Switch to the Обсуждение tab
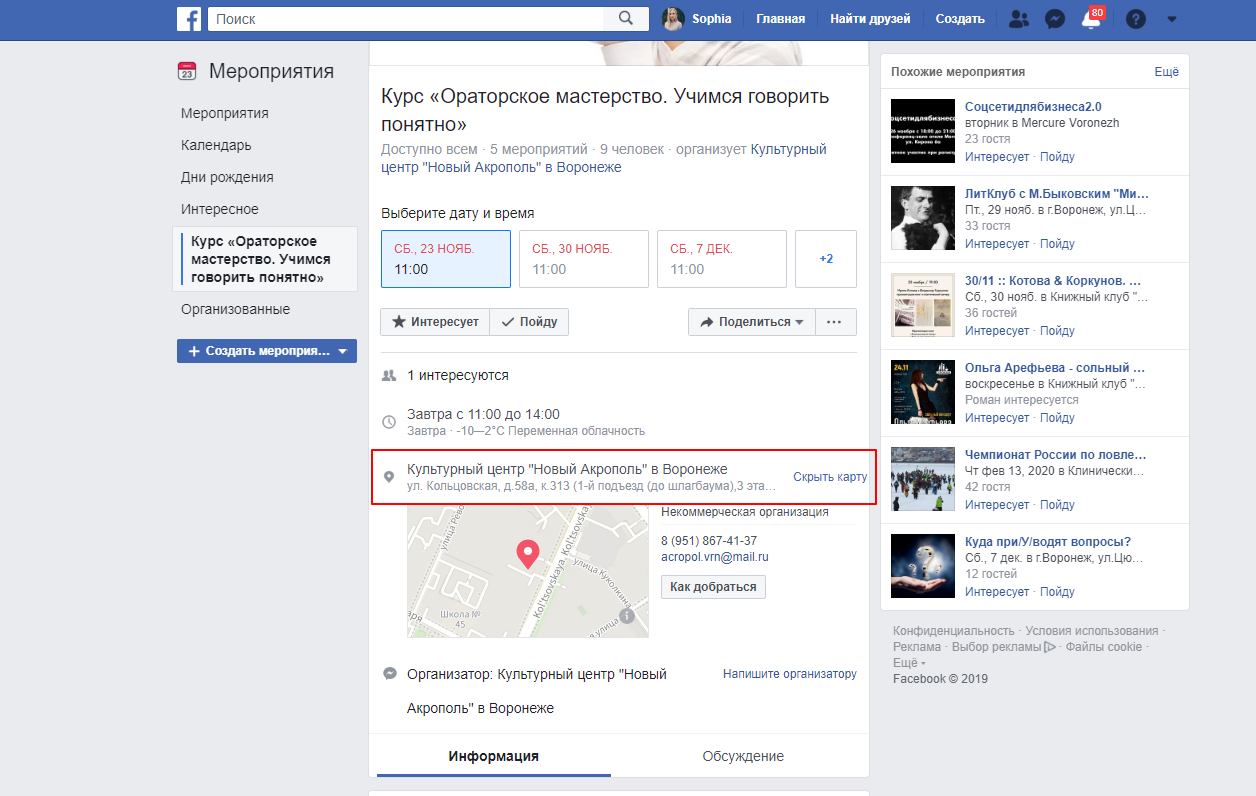The width and height of the screenshot is (1256, 796). click(743, 756)
